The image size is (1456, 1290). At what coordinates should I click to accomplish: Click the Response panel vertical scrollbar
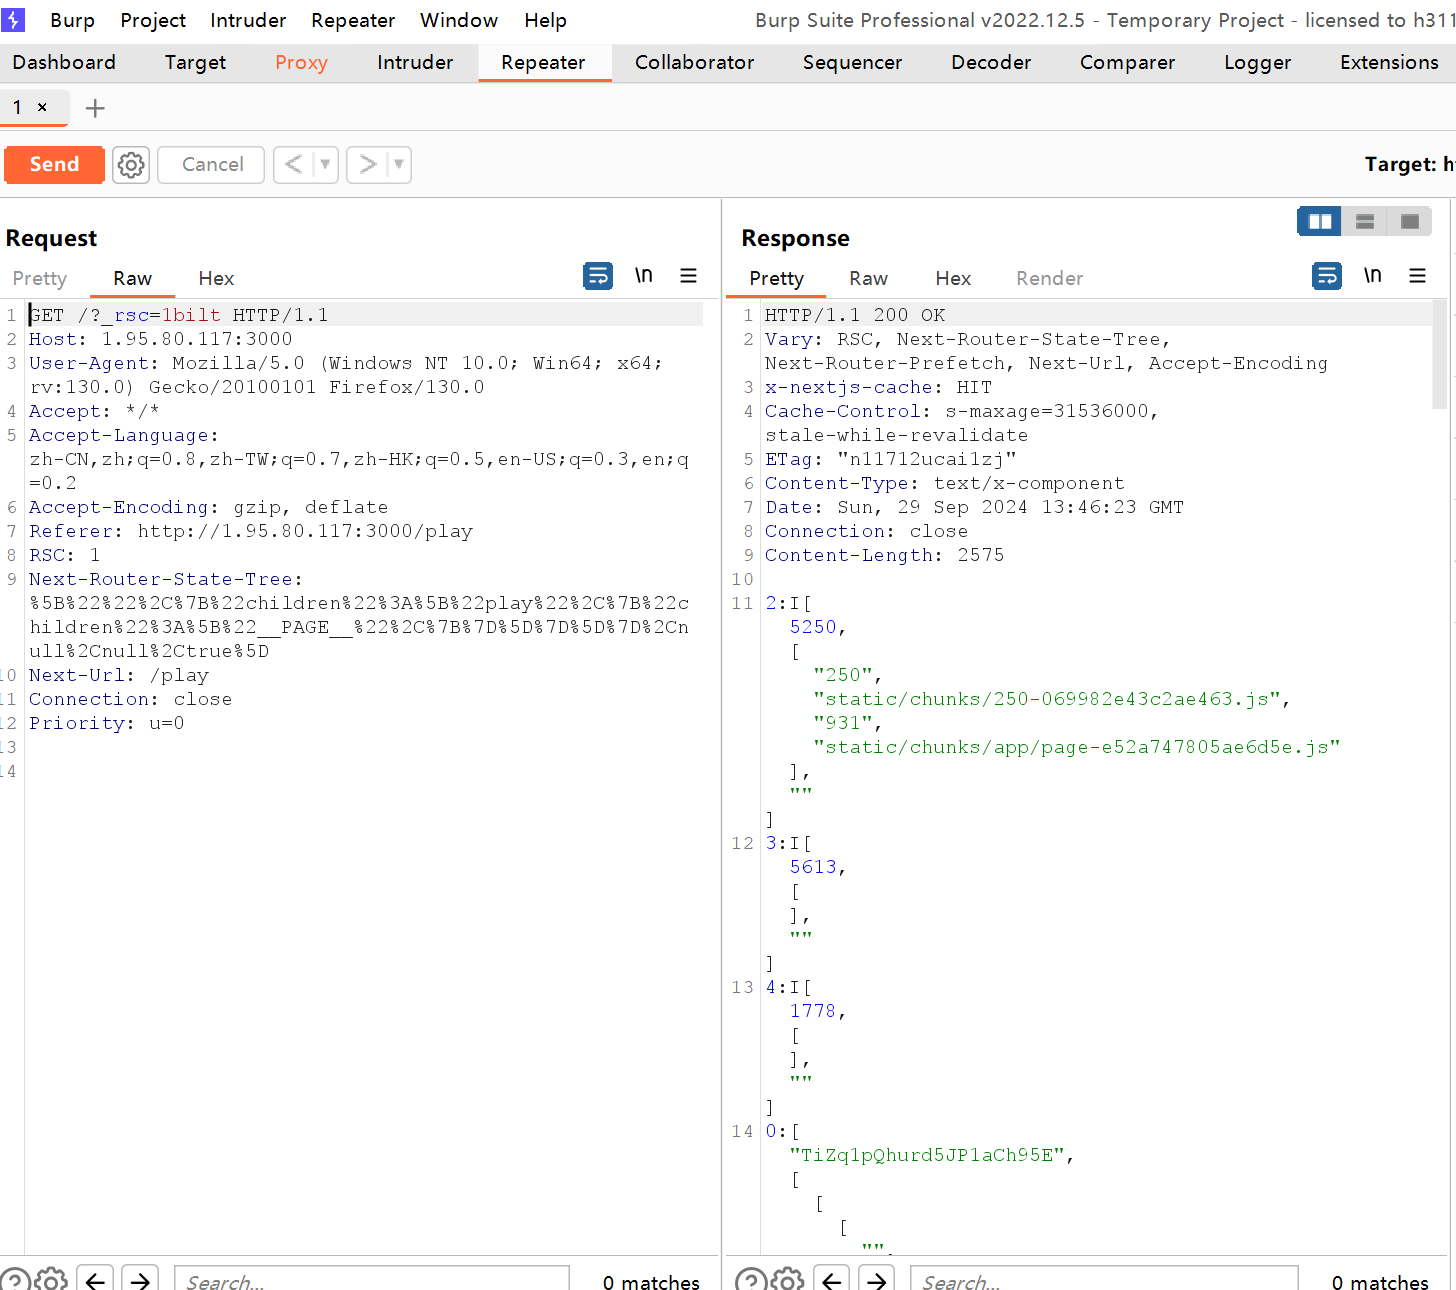point(1440,355)
